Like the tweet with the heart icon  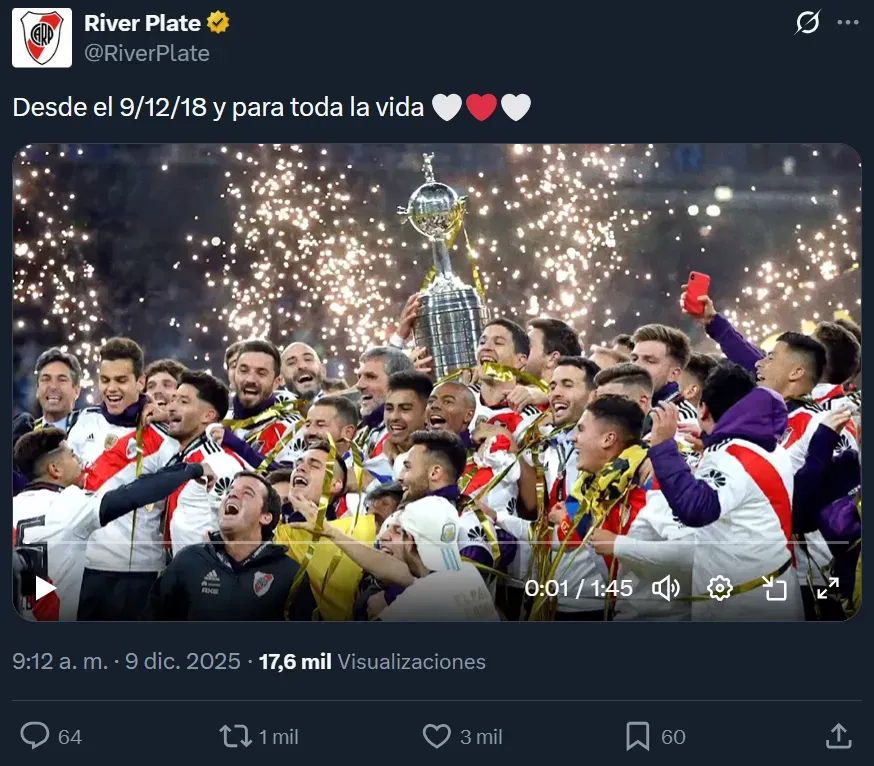tap(437, 737)
